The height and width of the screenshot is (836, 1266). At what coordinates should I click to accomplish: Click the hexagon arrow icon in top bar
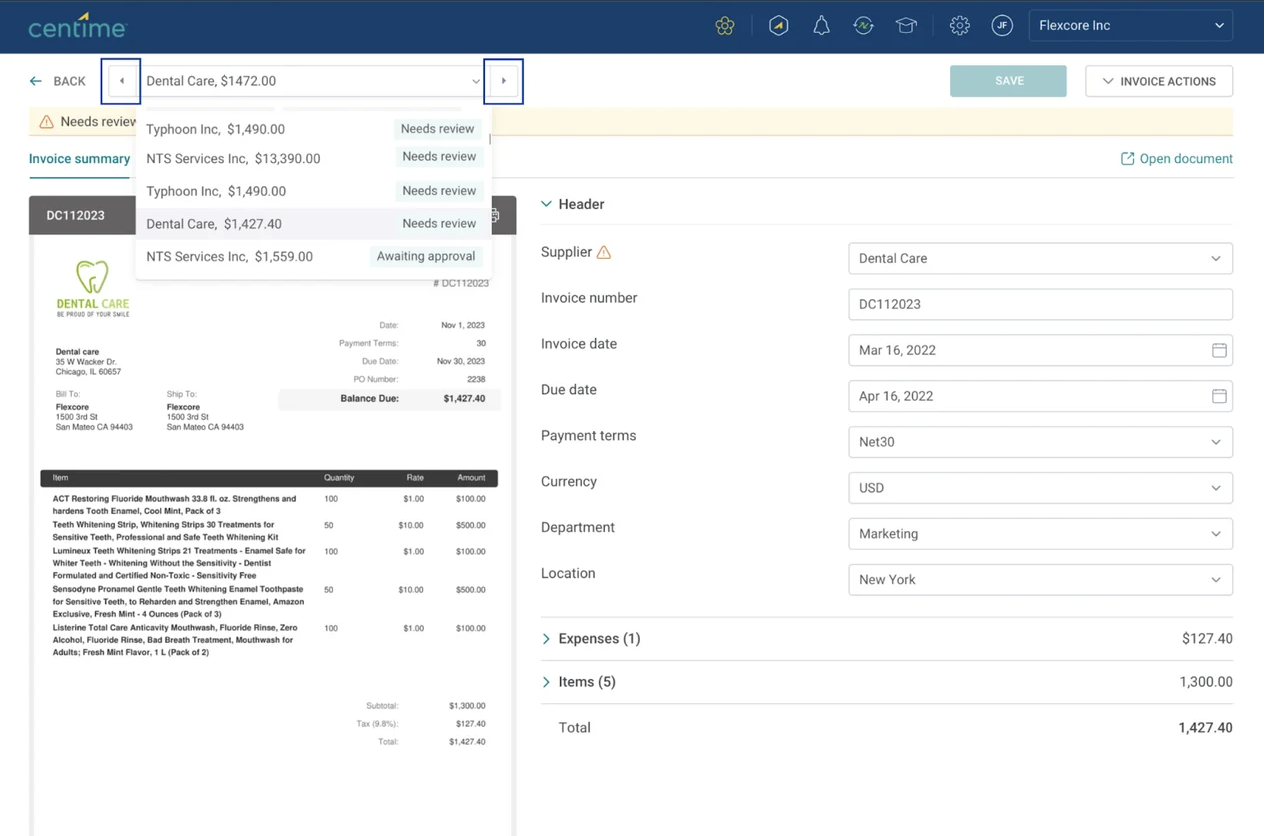click(779, 26)
